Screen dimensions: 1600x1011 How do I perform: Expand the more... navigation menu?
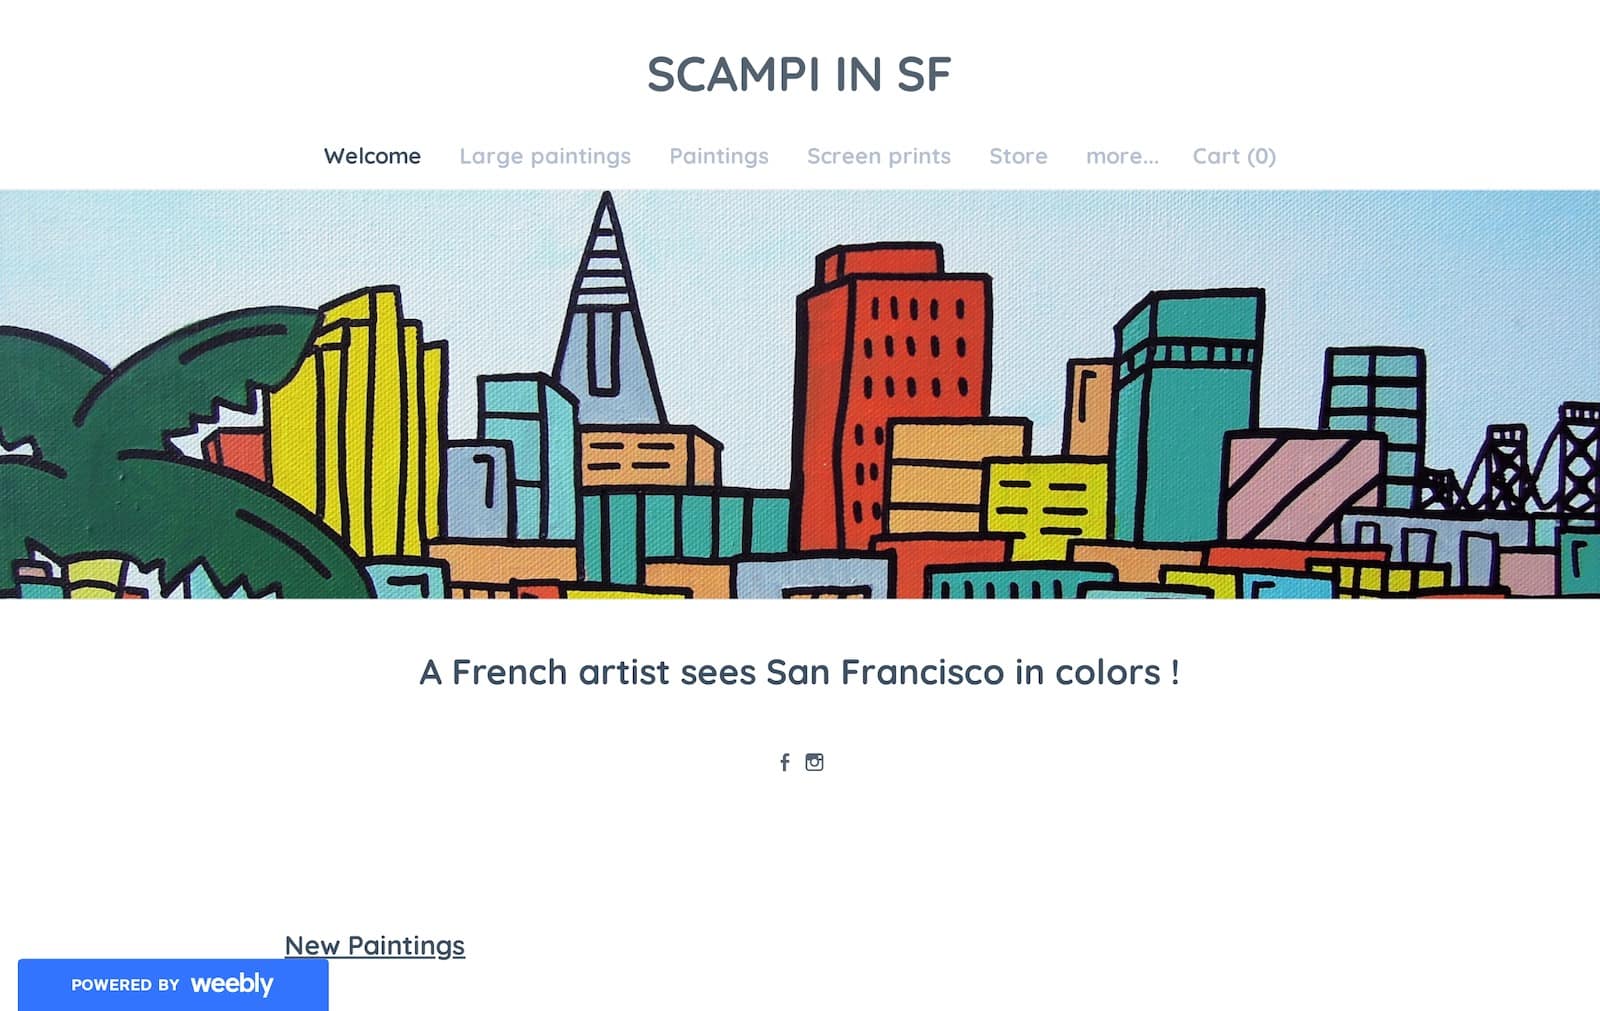point(1122,156)
